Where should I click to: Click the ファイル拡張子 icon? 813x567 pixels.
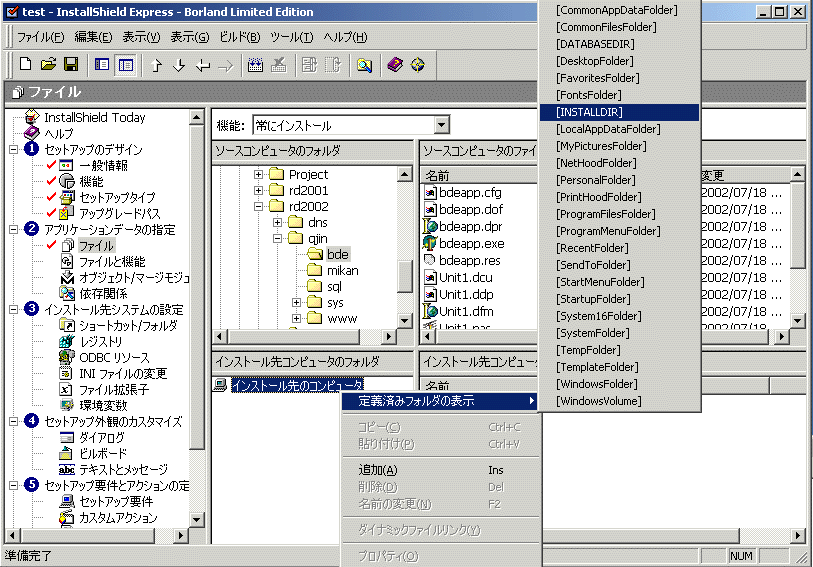[x=66, y=389]
